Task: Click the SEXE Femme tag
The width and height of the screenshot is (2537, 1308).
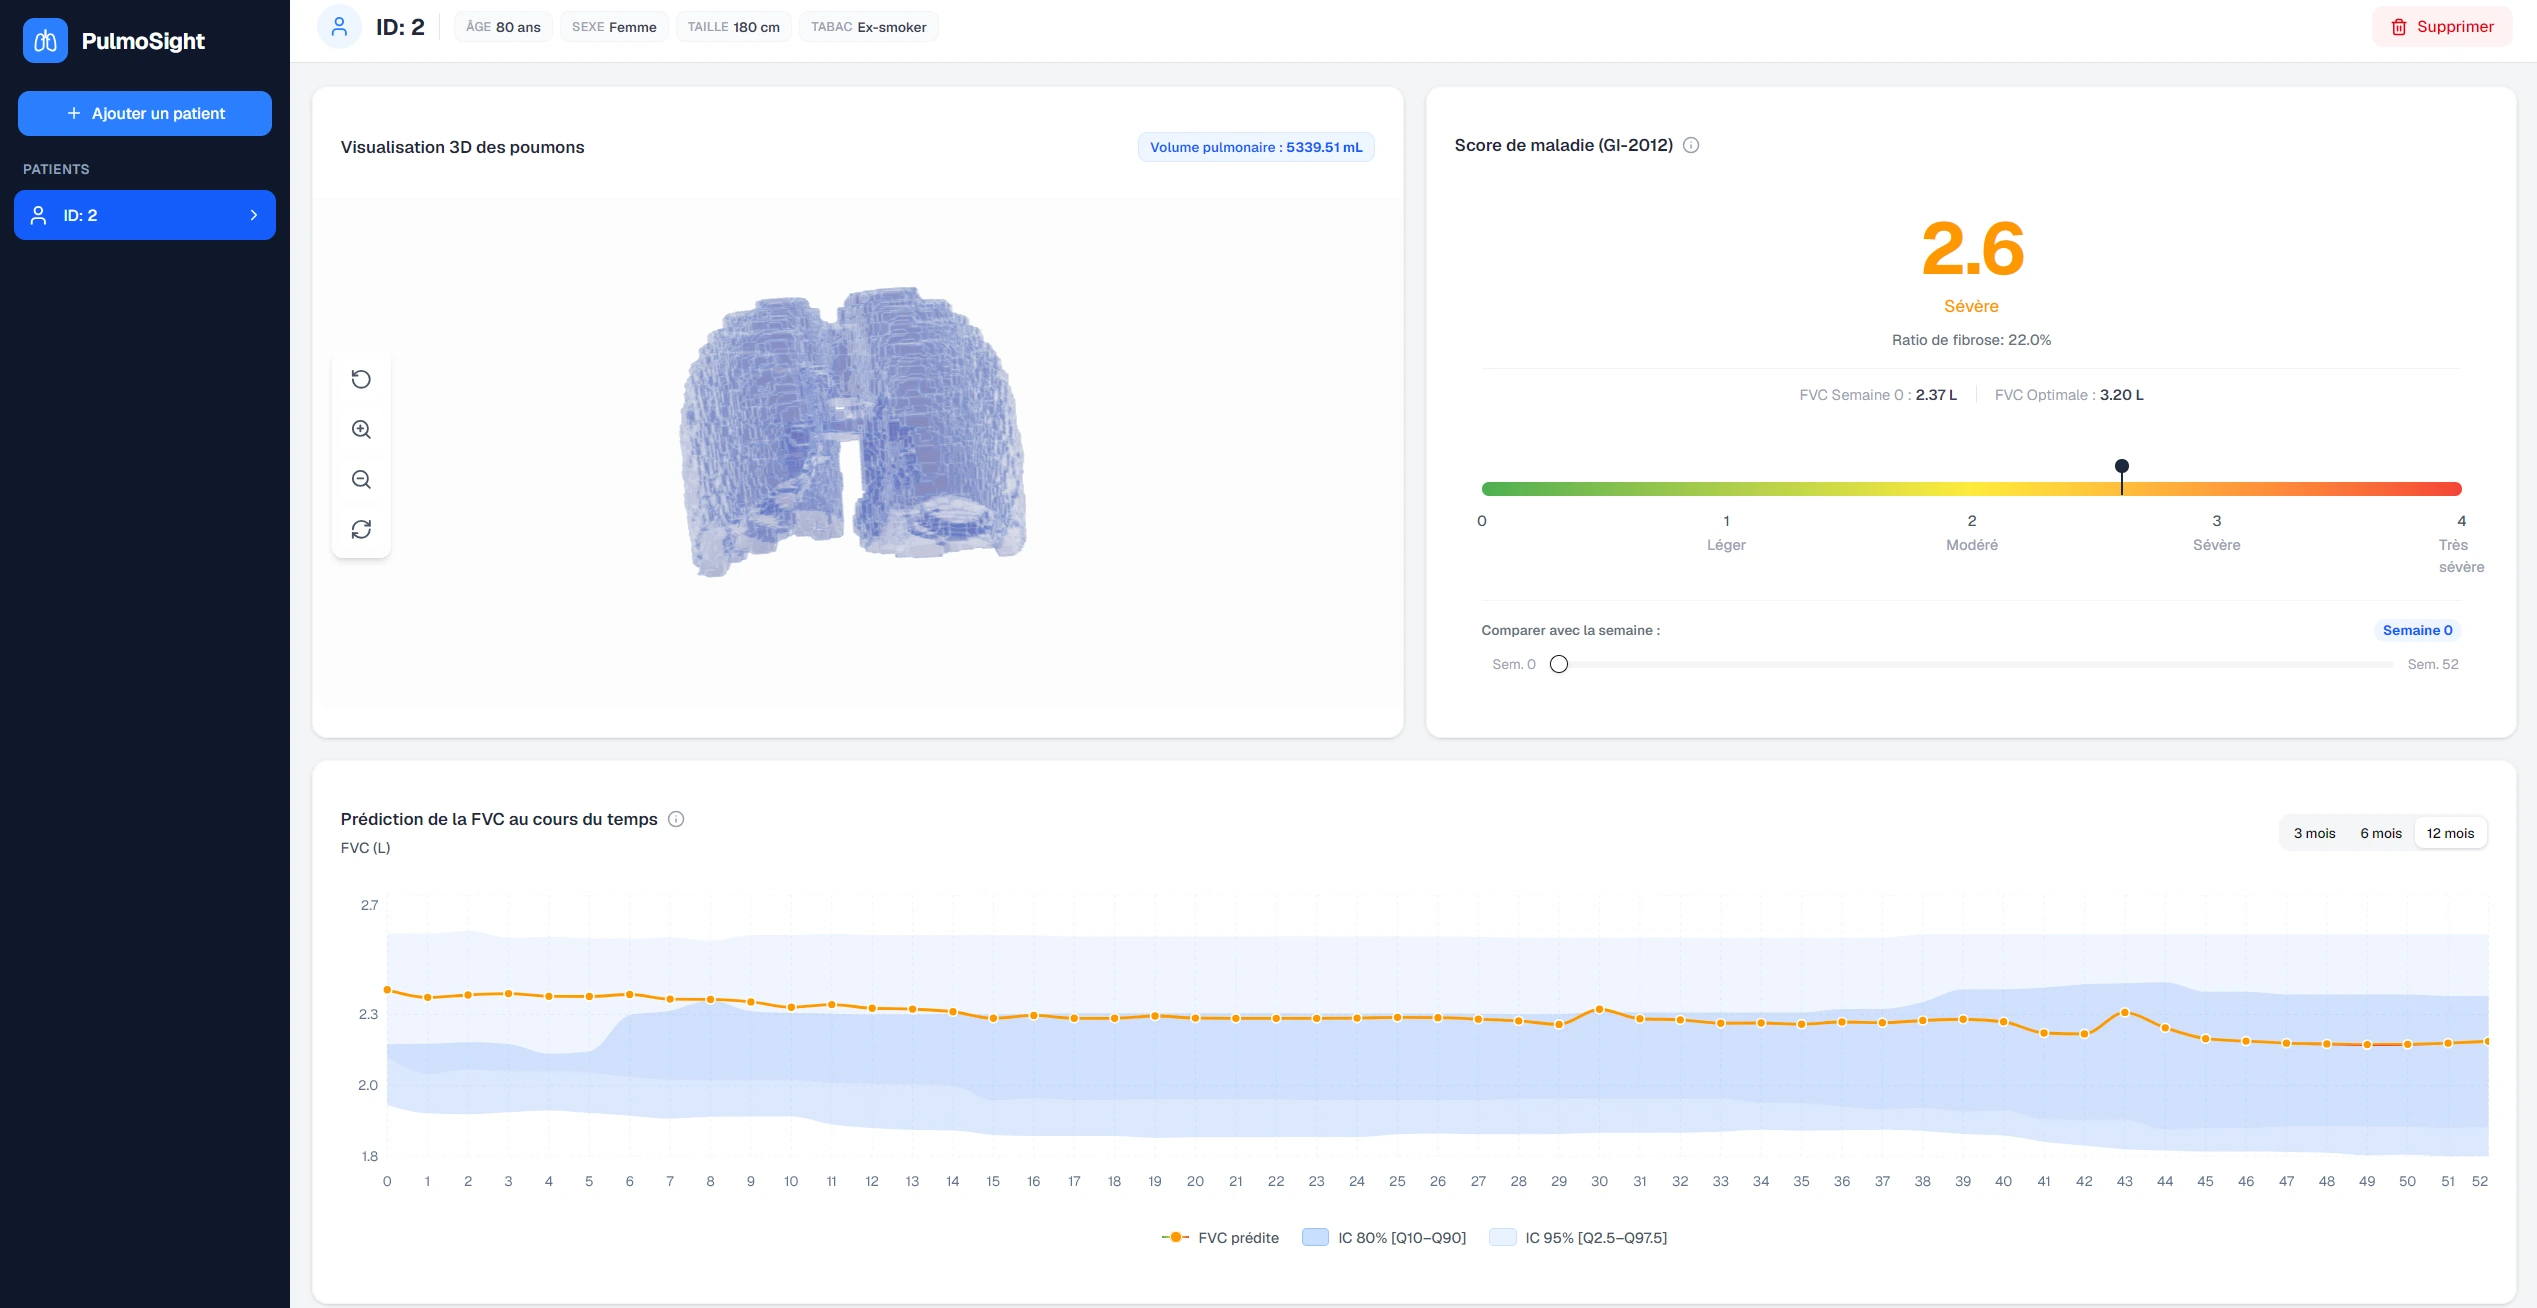Action: click(614, 27)
